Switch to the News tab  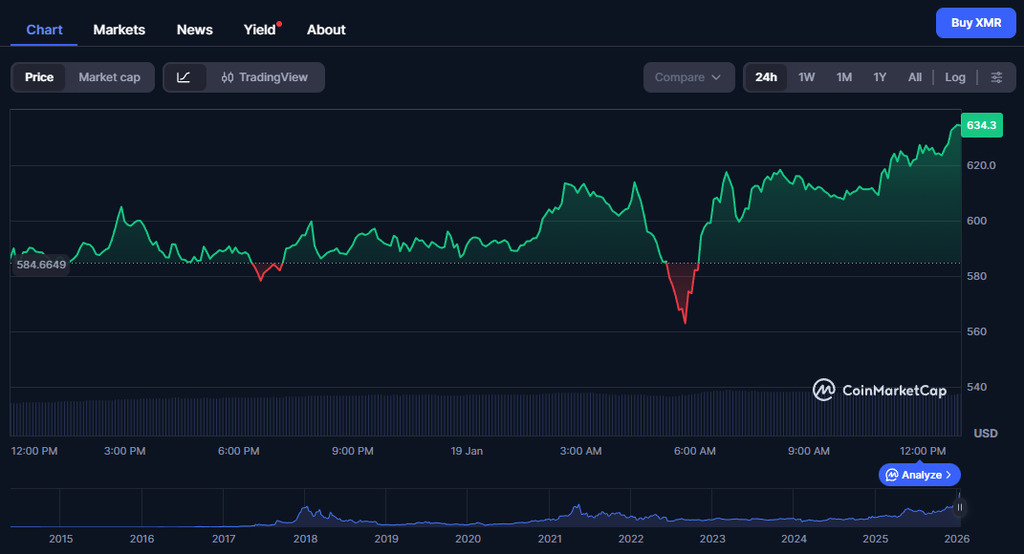tap(194, 29)
